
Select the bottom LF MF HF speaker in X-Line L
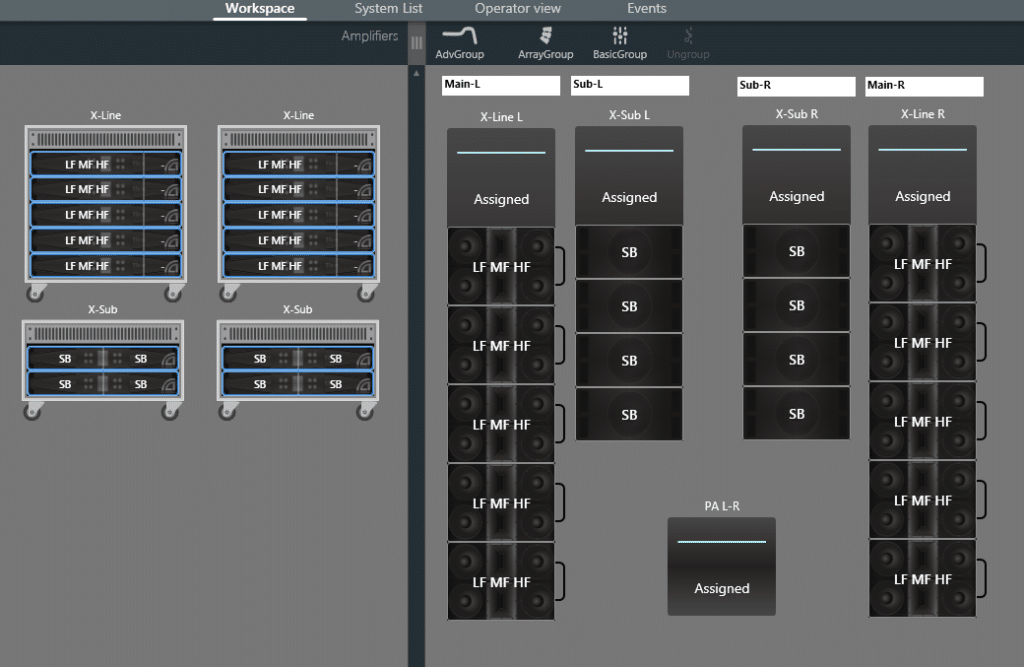[x=501, y=582]
